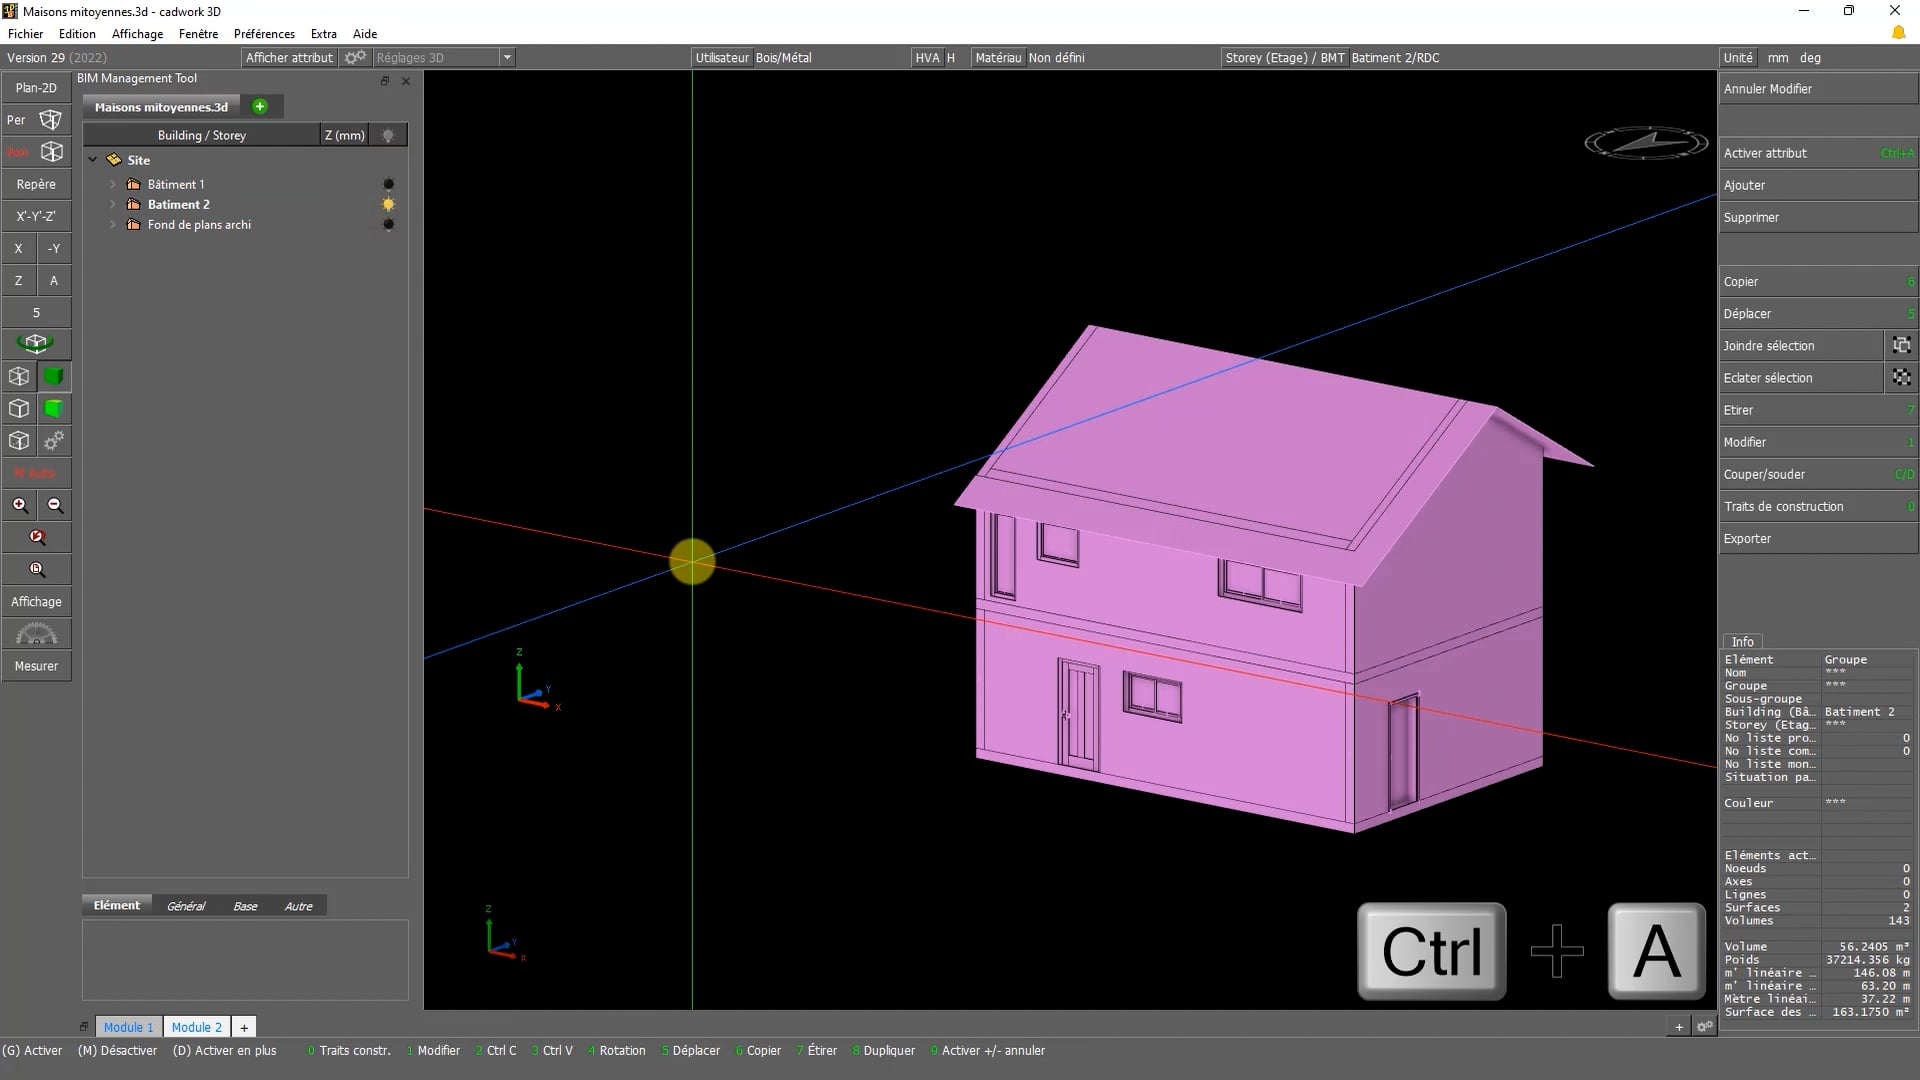Viewport: 1920px width, 1080px height.
Task: Click the Couleur value in the Info panel
Action: pyautogui.click(x=1837, y=802)
